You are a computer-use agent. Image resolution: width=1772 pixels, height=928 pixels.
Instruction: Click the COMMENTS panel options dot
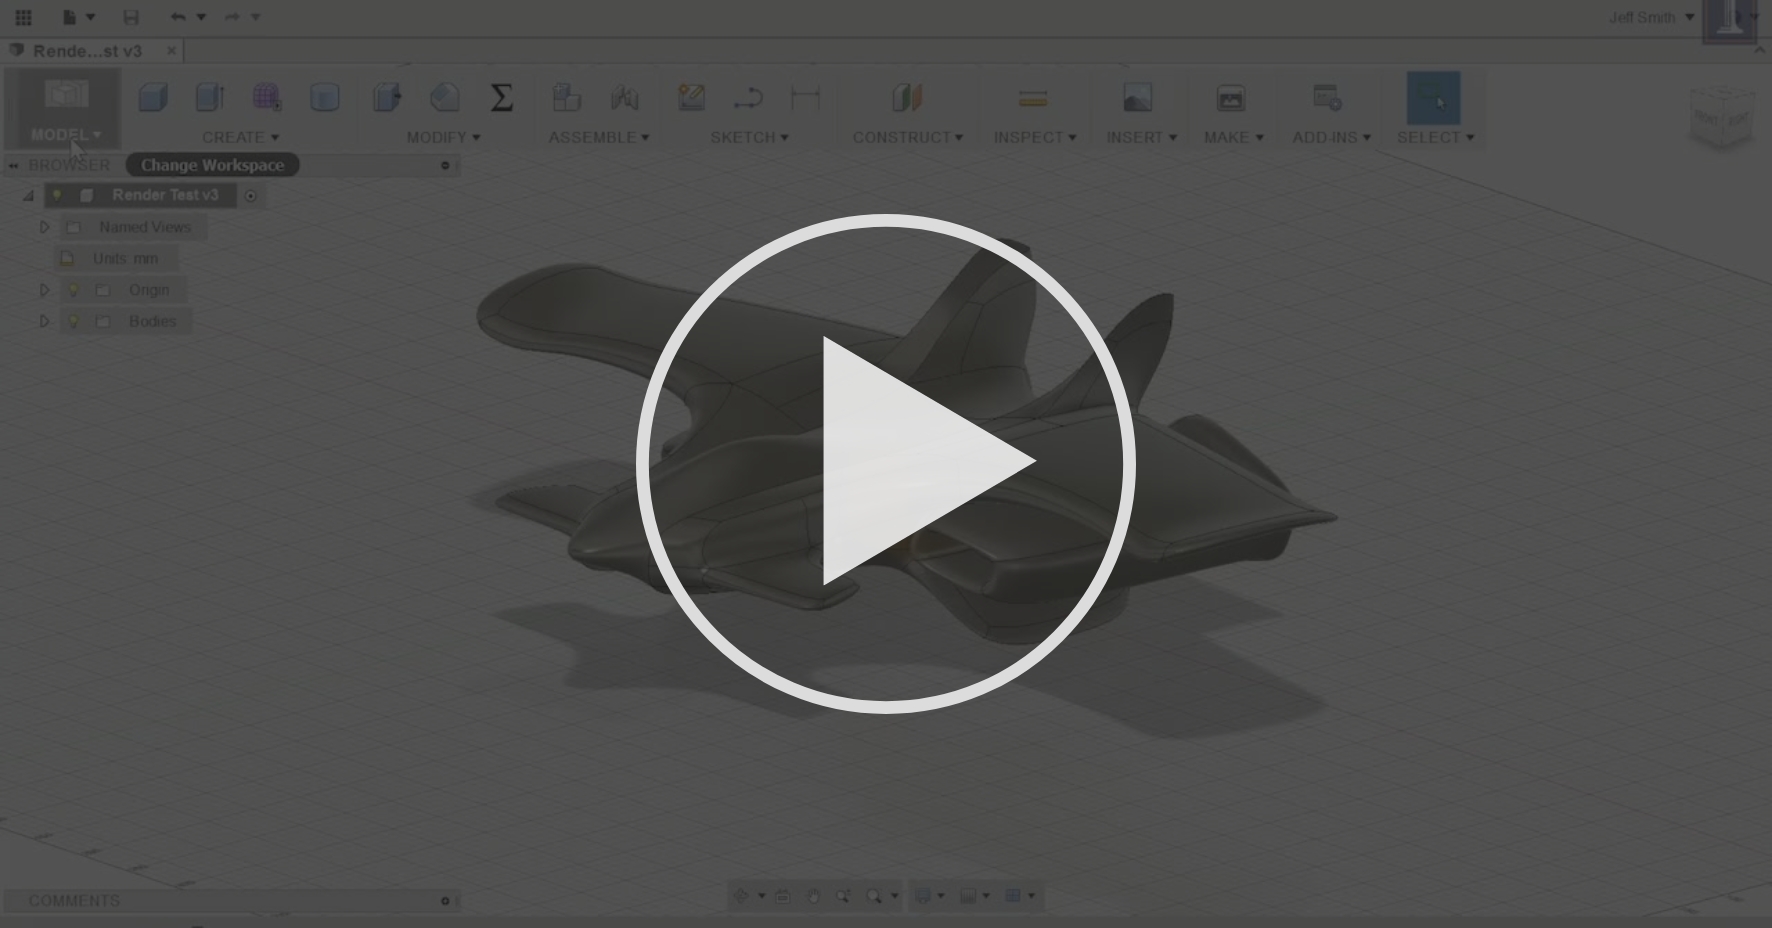[x=445, y=901]
